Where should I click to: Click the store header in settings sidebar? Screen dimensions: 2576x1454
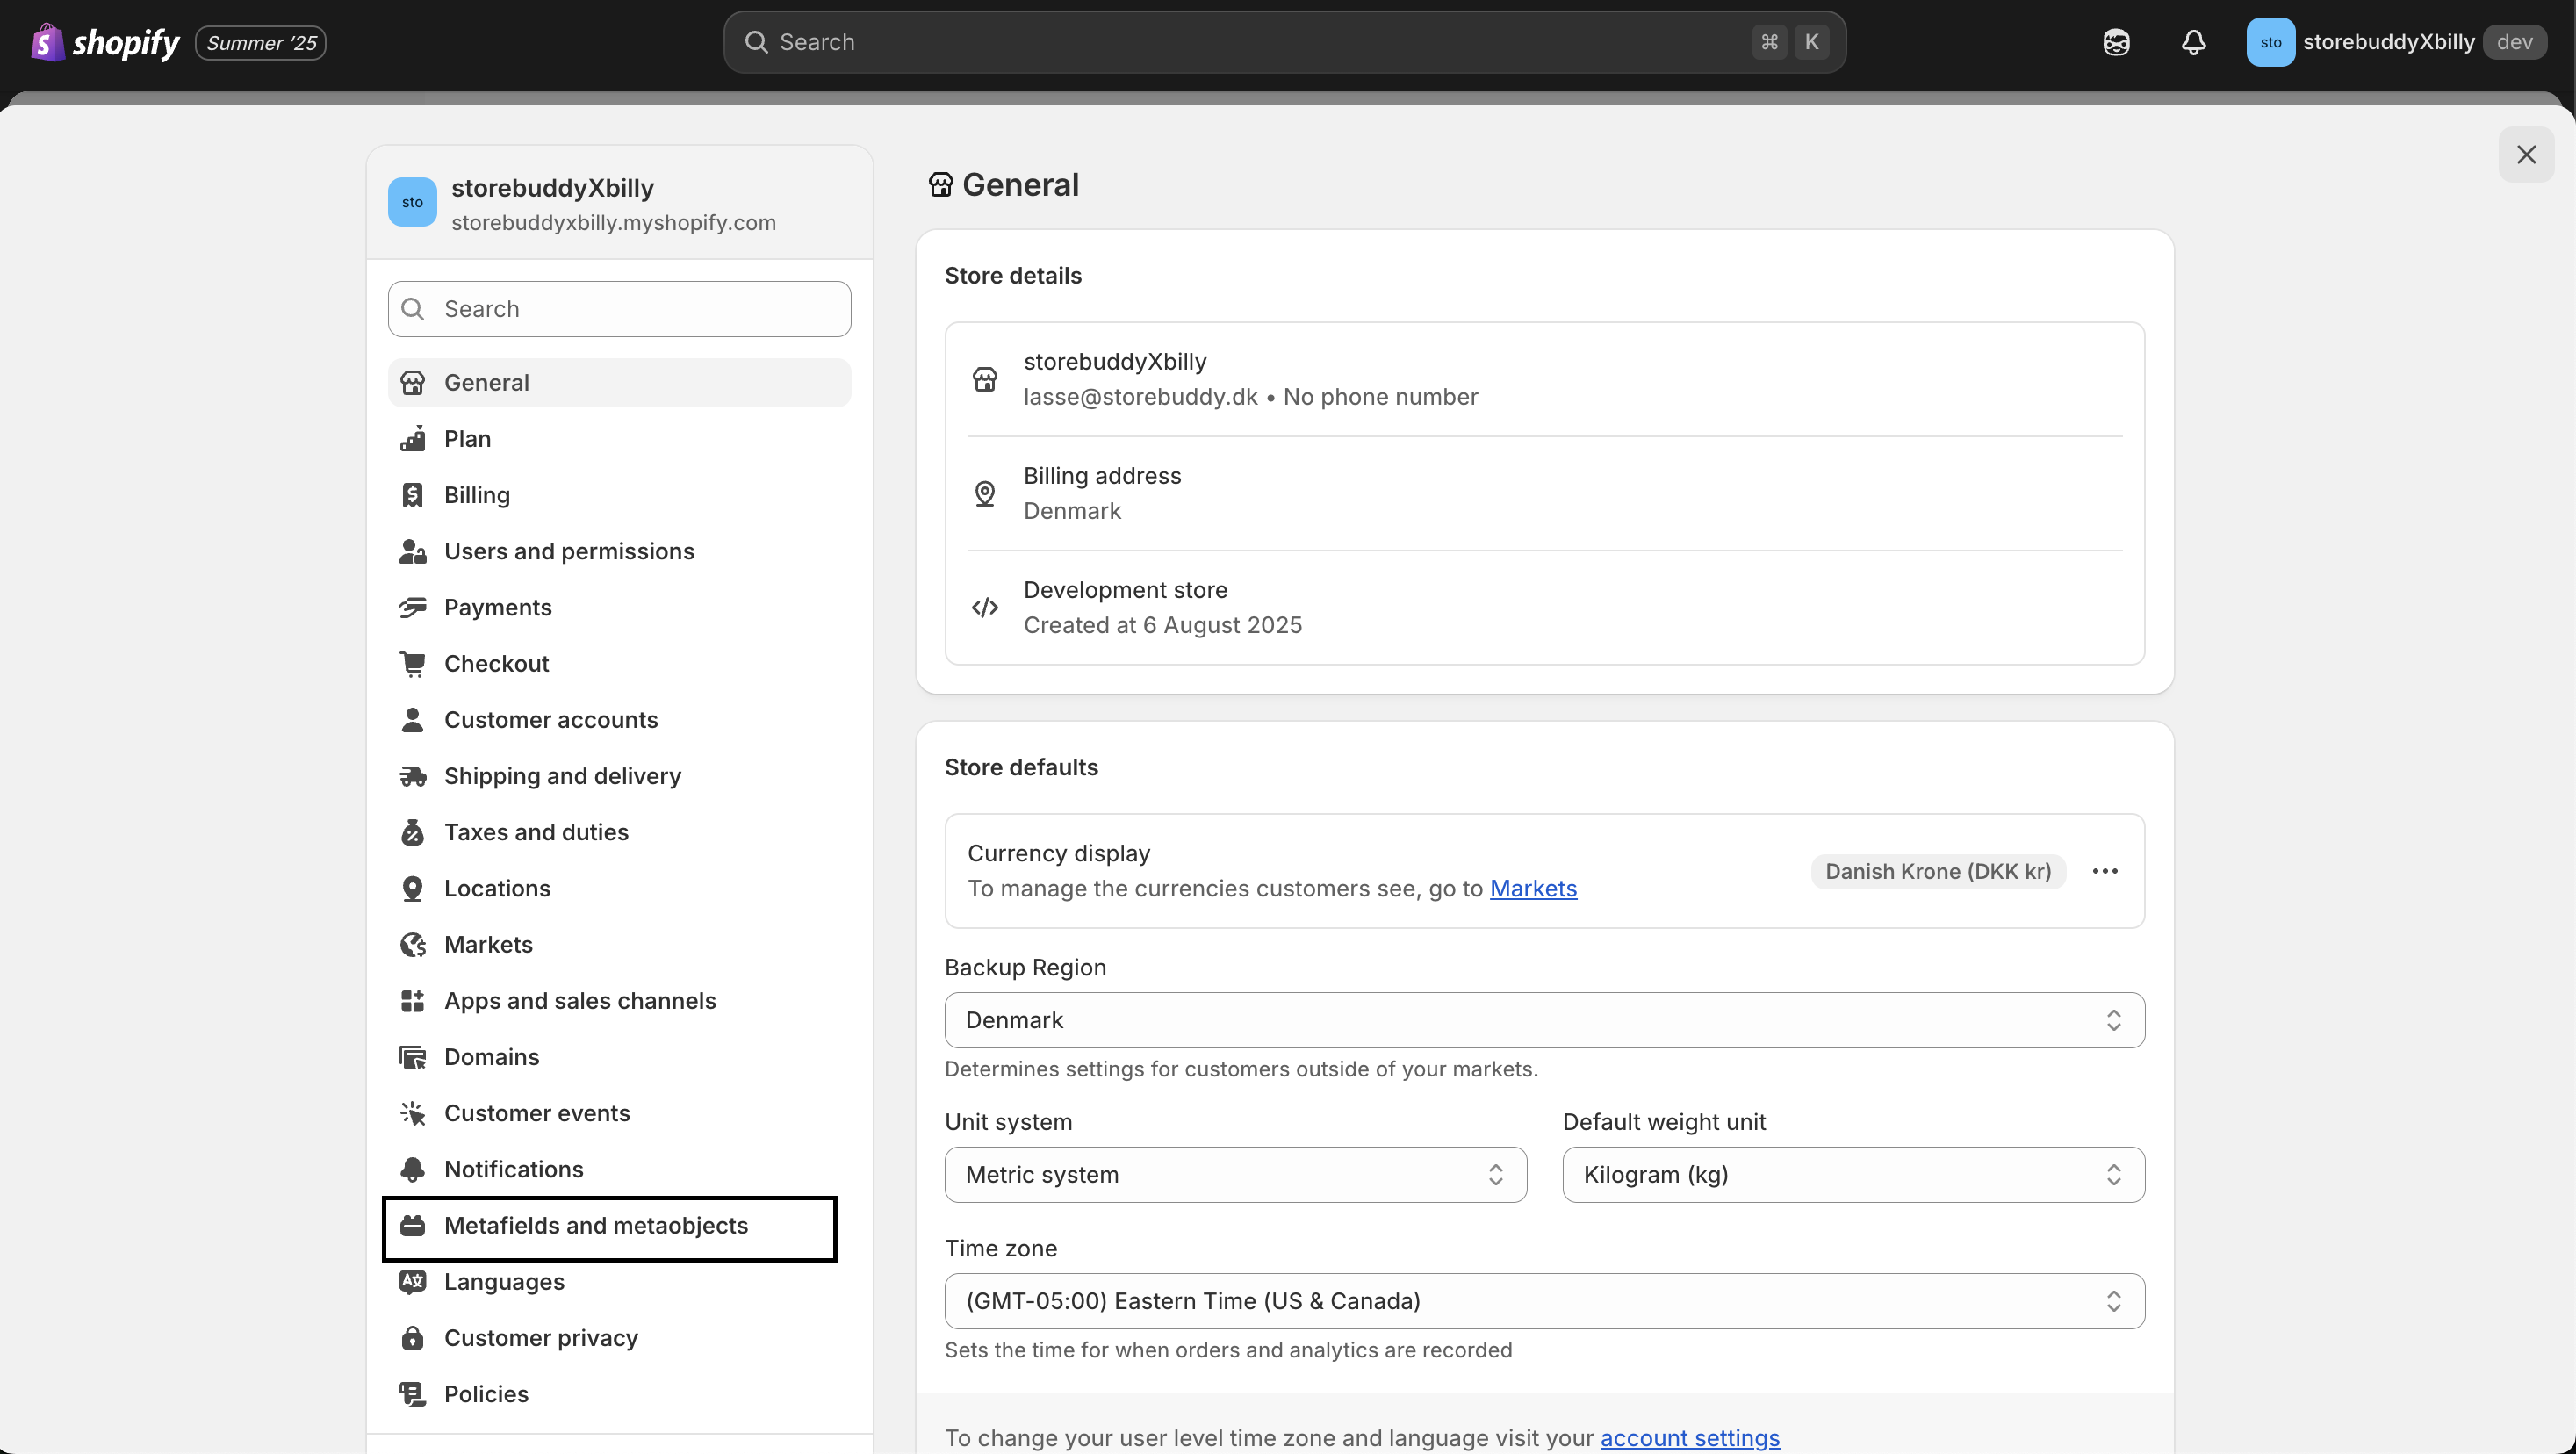point(619,203)
